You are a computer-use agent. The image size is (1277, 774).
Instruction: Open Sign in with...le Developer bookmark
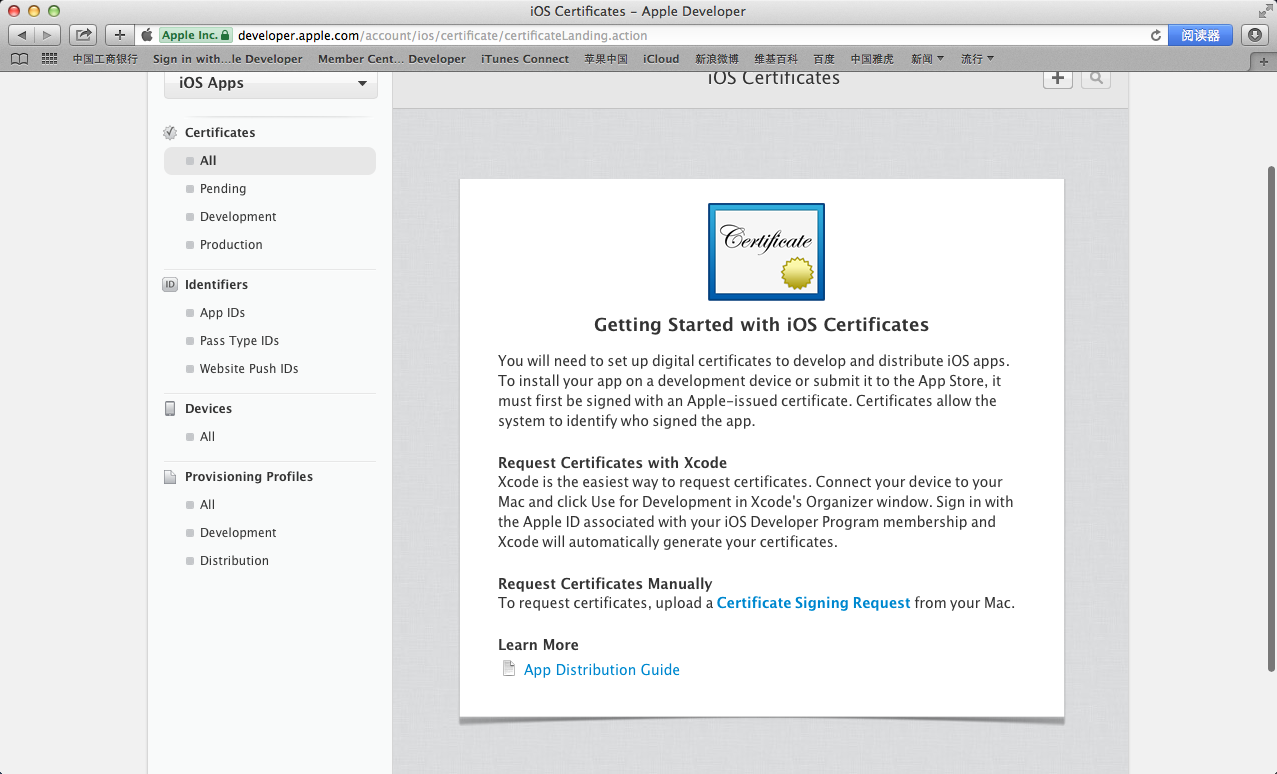point(228,59)
